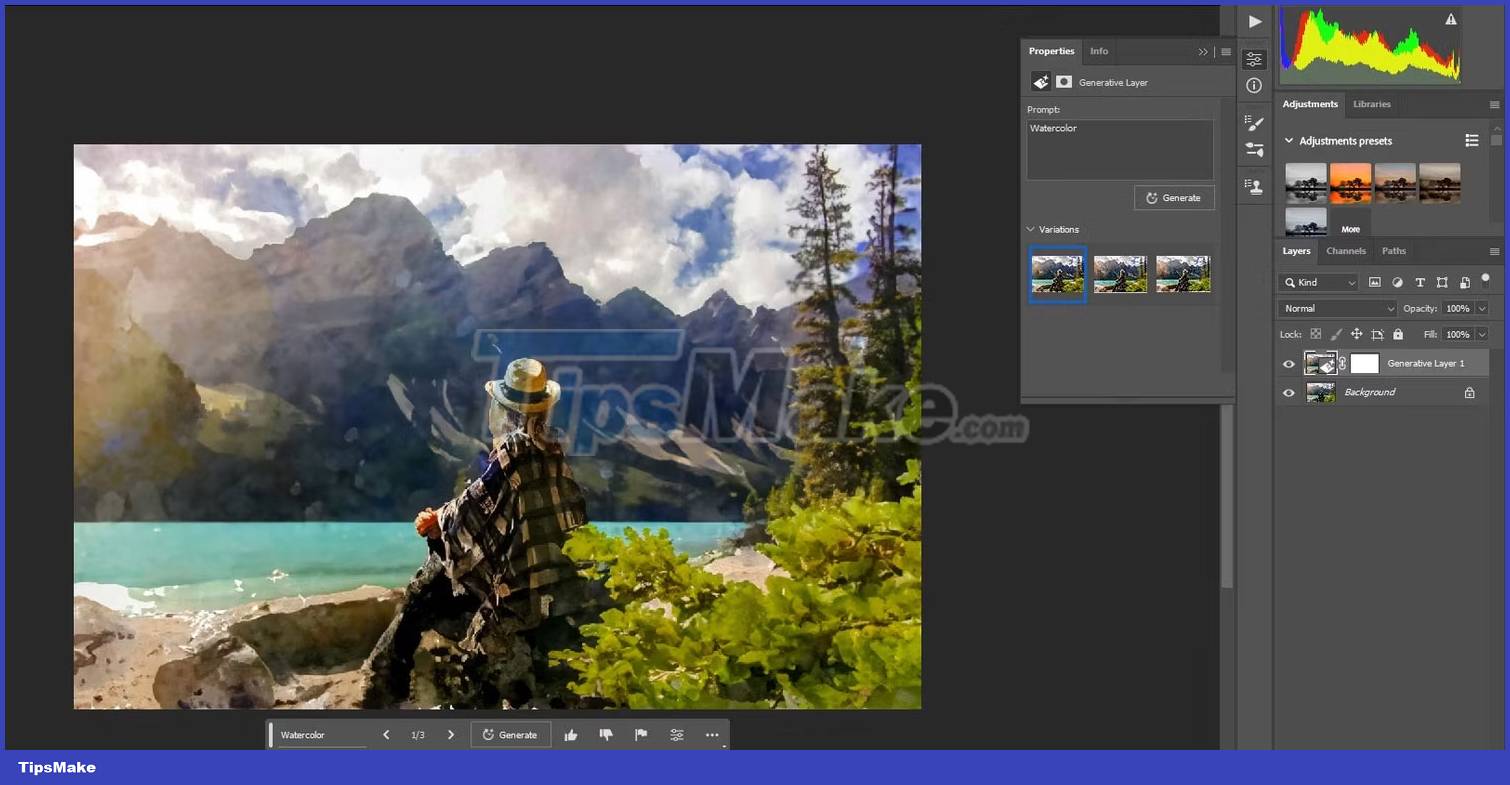The width and height of the screenshot is (1510, 785).
Task: Select the second watercolor variation thumbnail
Action: click(x=1119, y=274)
